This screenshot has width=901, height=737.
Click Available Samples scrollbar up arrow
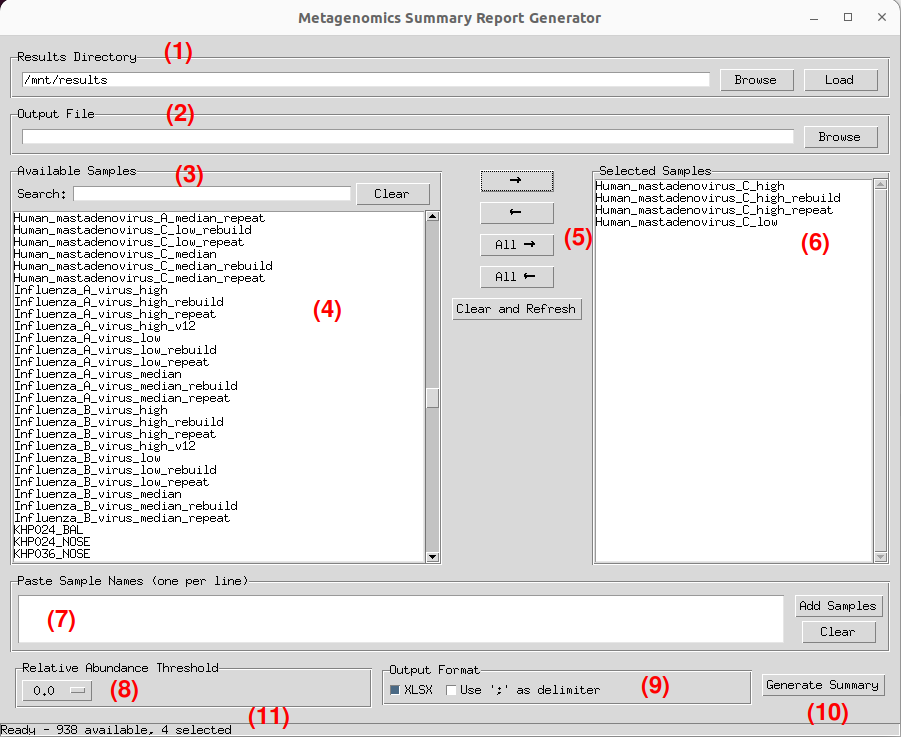(433, 215)
